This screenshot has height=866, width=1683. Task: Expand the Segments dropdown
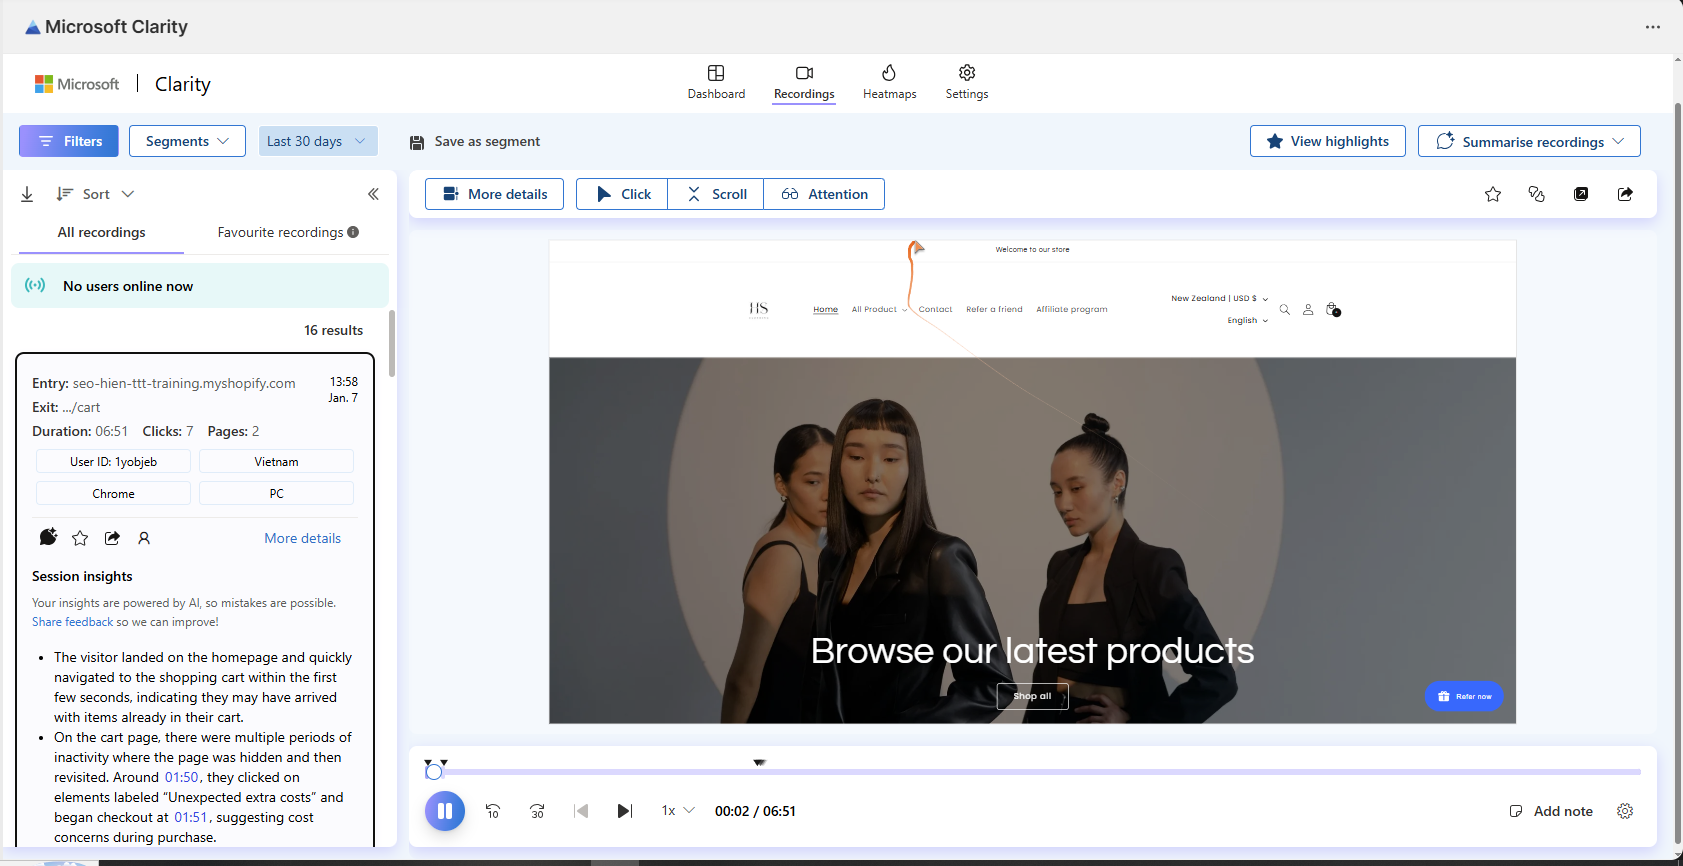187,141
